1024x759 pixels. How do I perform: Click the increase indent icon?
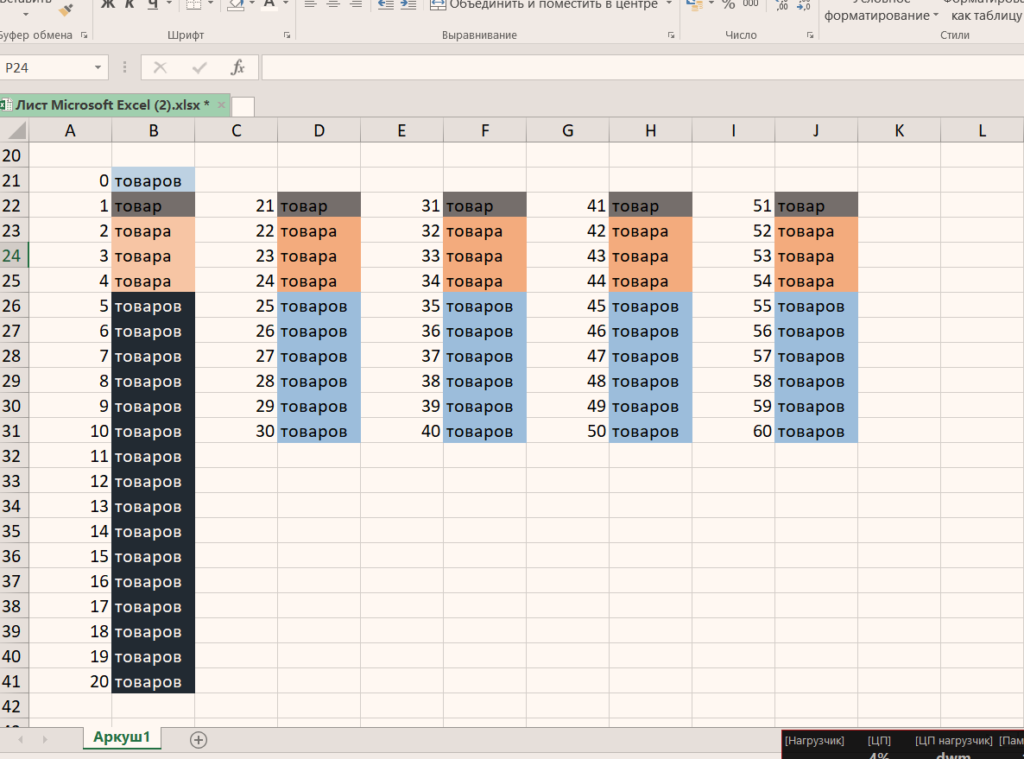[408, 5]
